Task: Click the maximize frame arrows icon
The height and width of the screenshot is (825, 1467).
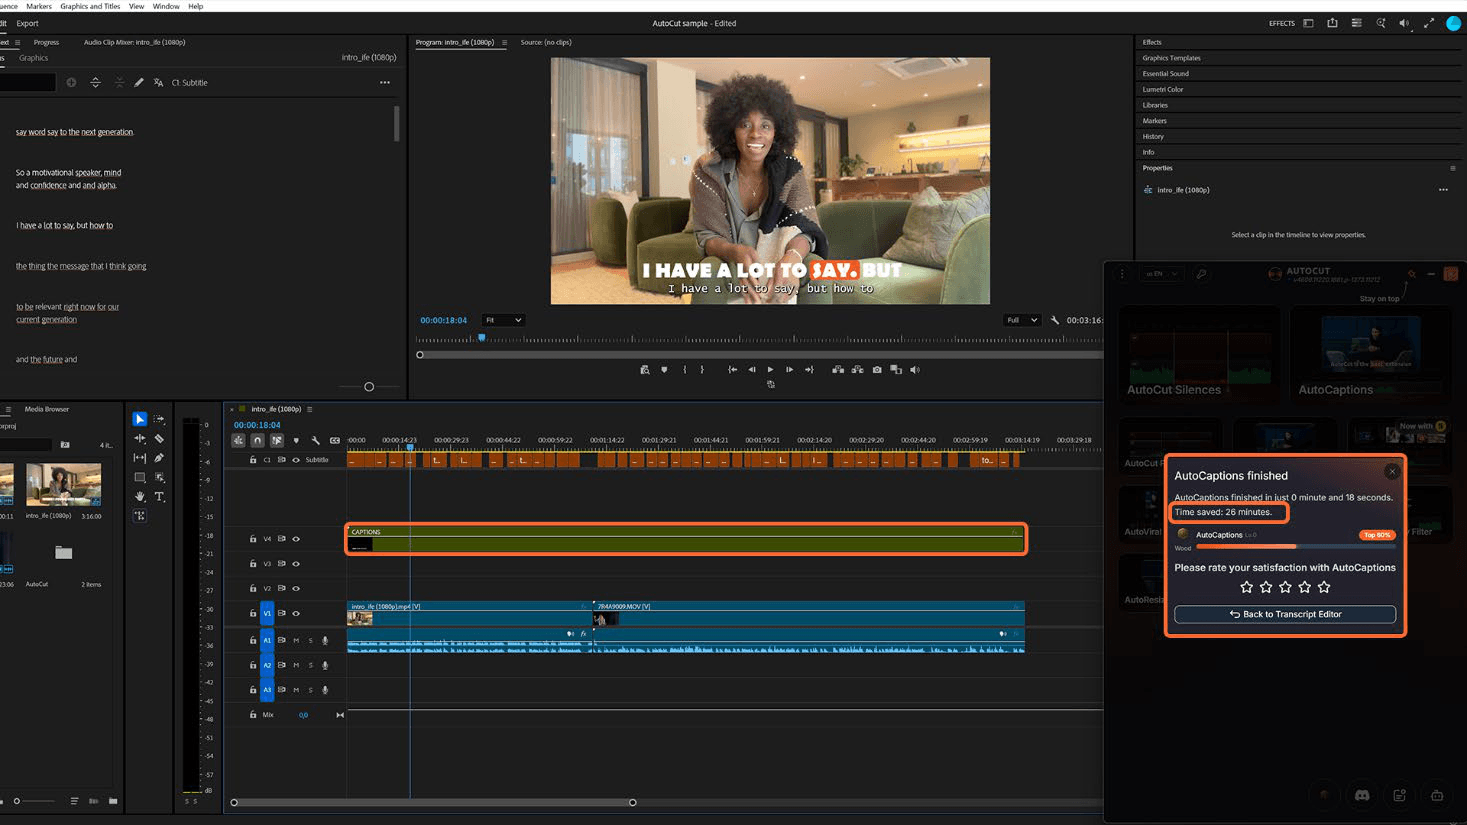Action: tap(1429, 23)
